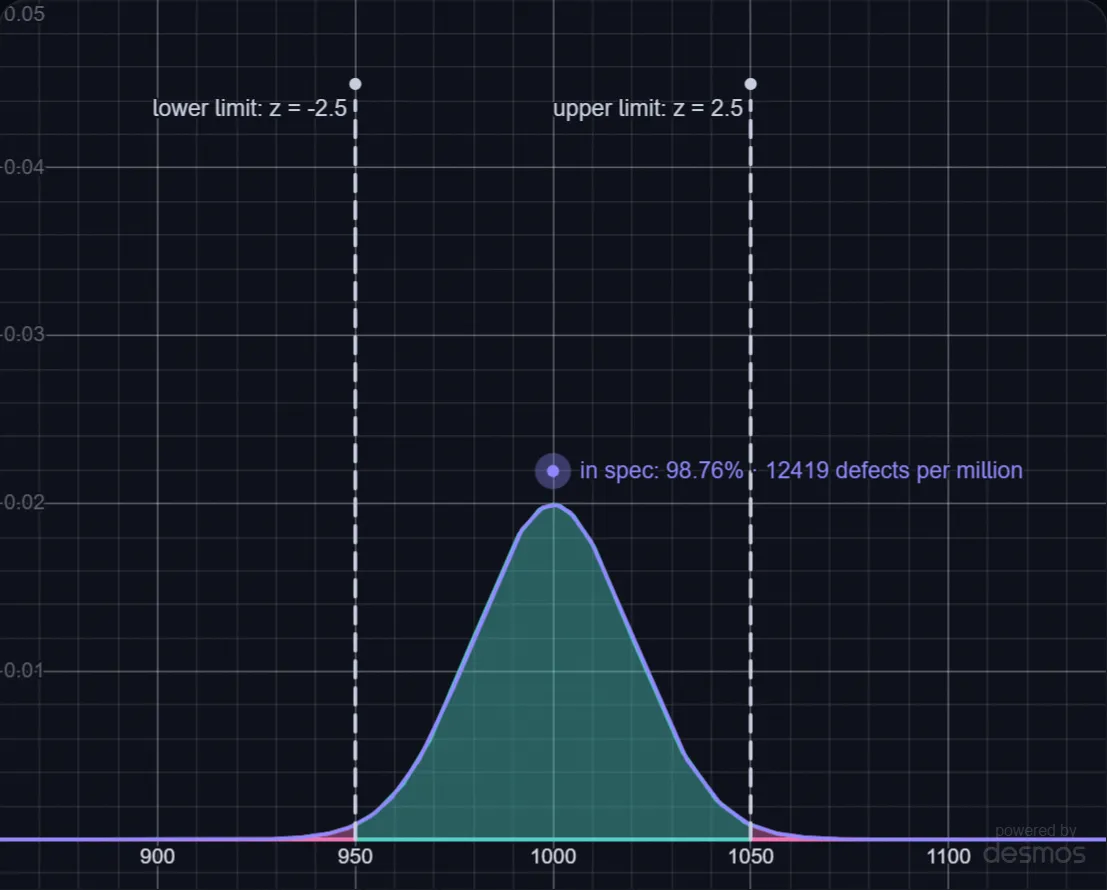Click the y-axis label 0.03
This screenshot has height=890, width=1107.
23,335
